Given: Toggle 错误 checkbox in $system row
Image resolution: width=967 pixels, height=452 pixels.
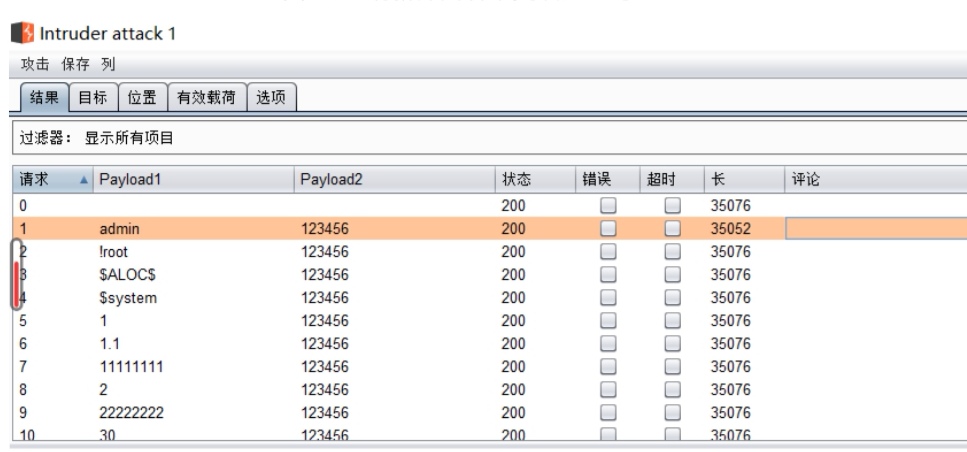Looking at the screenshot, I should click(x=608, y=298).
